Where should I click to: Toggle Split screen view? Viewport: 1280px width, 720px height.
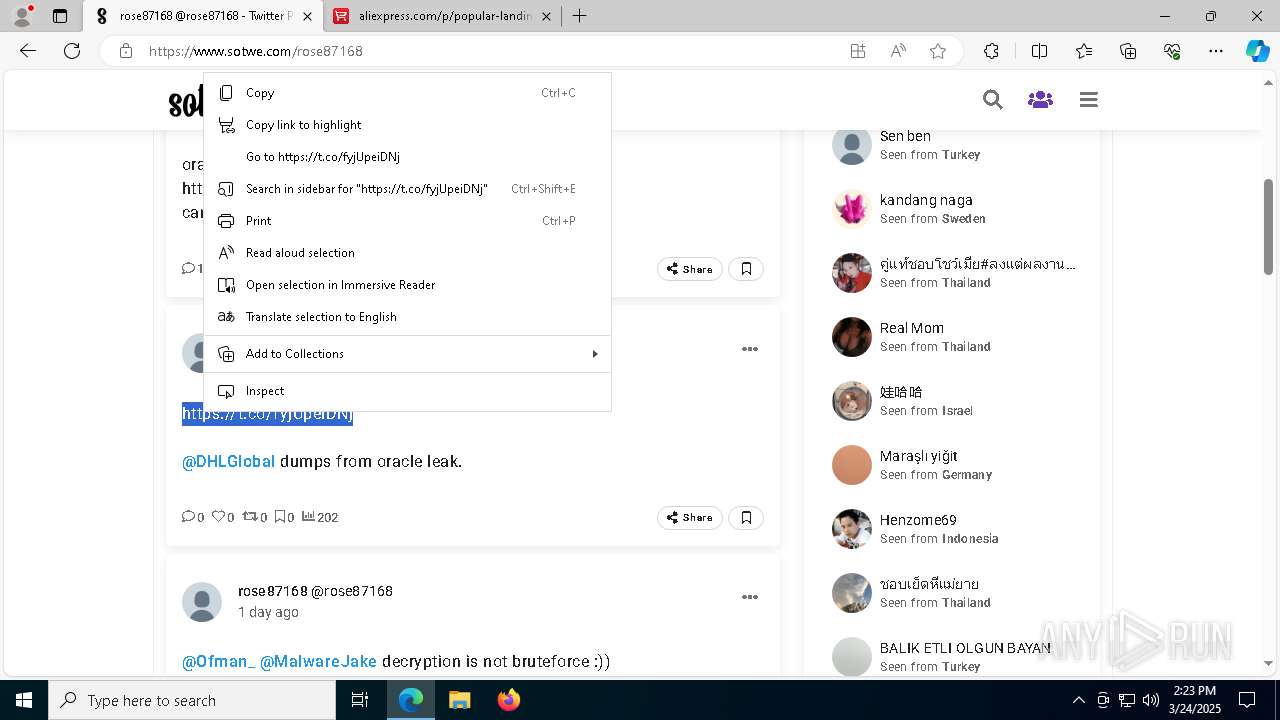click(1039, 51)
